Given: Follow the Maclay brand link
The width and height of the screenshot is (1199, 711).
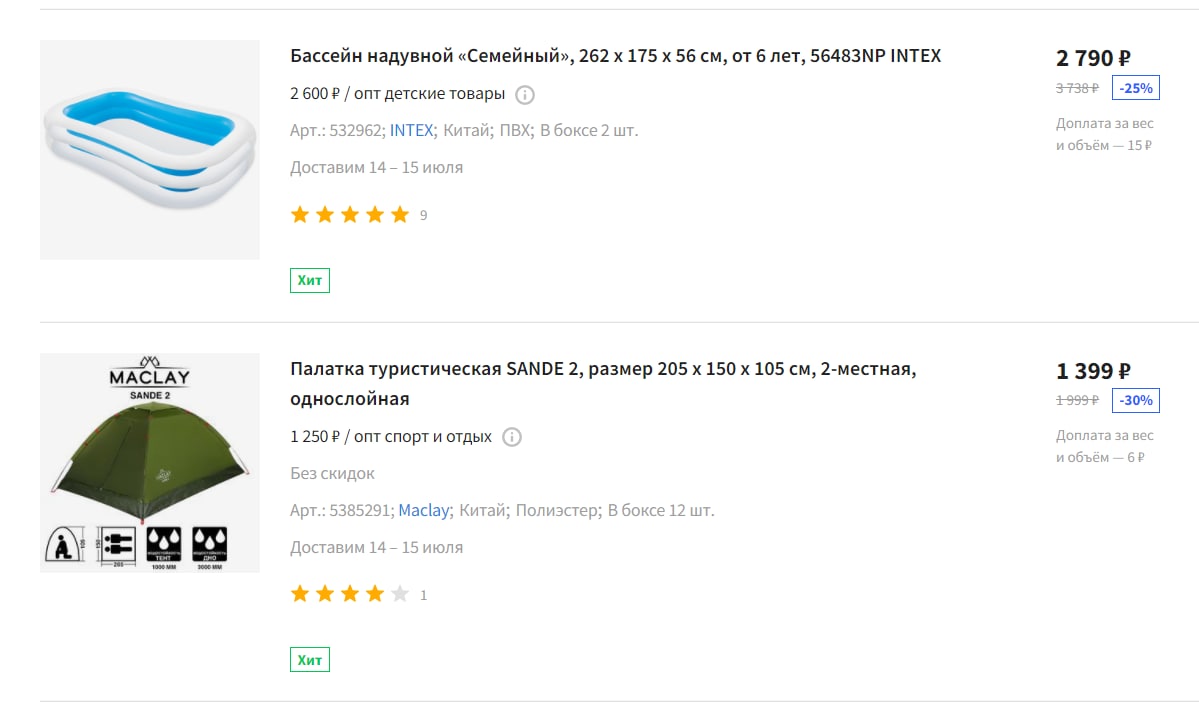Looking at the screenshot, I should (x=424, y=511).
